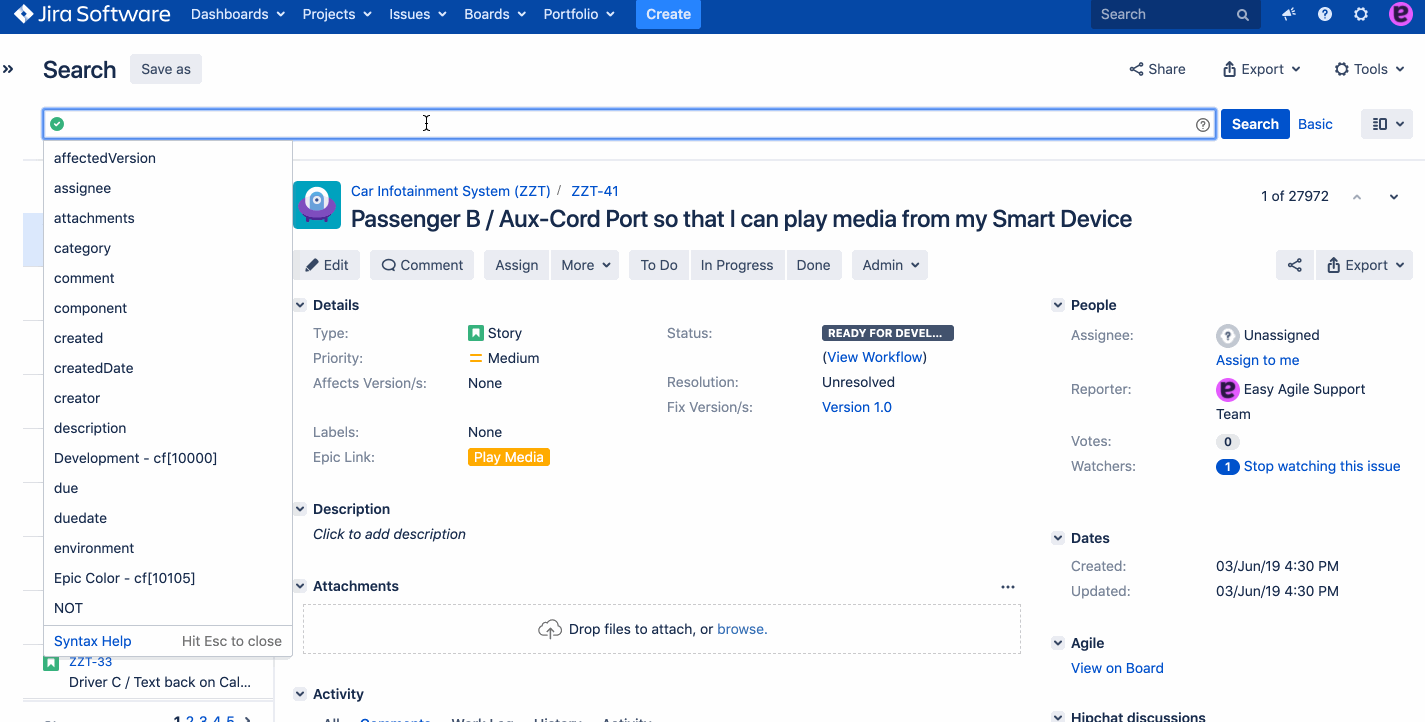Click the Play Media epic label
The image size is (1425, 722).
508,457
